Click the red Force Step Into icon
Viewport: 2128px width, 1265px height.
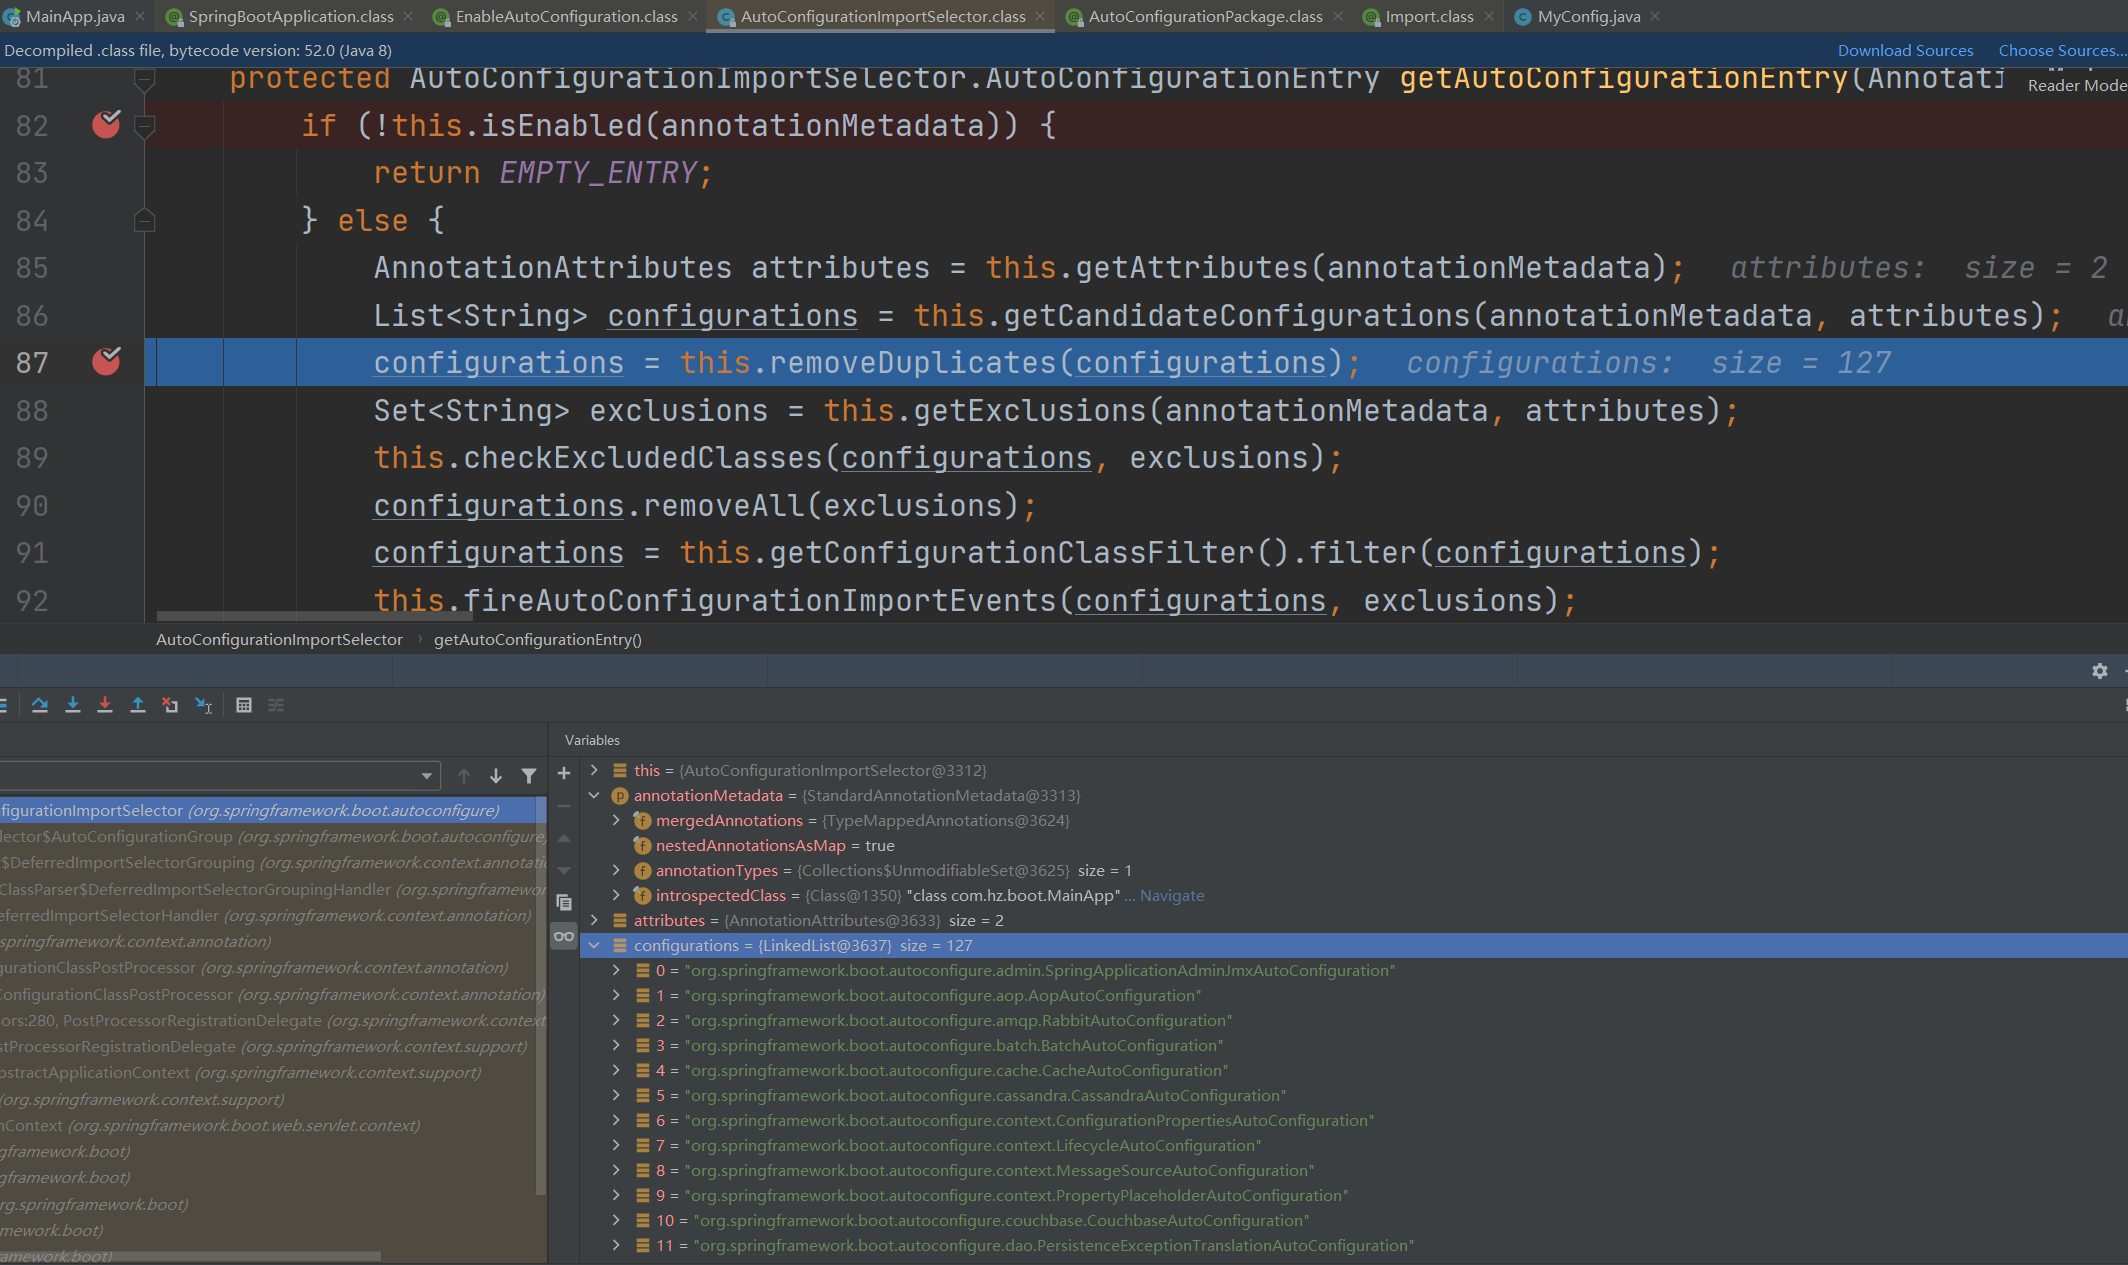pos(105,705)
